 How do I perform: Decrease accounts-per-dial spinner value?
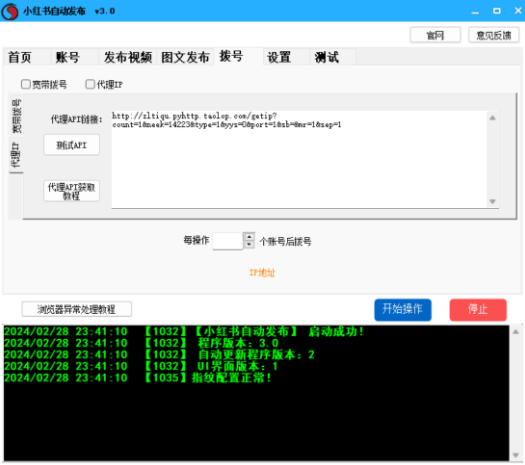point(249,245)
